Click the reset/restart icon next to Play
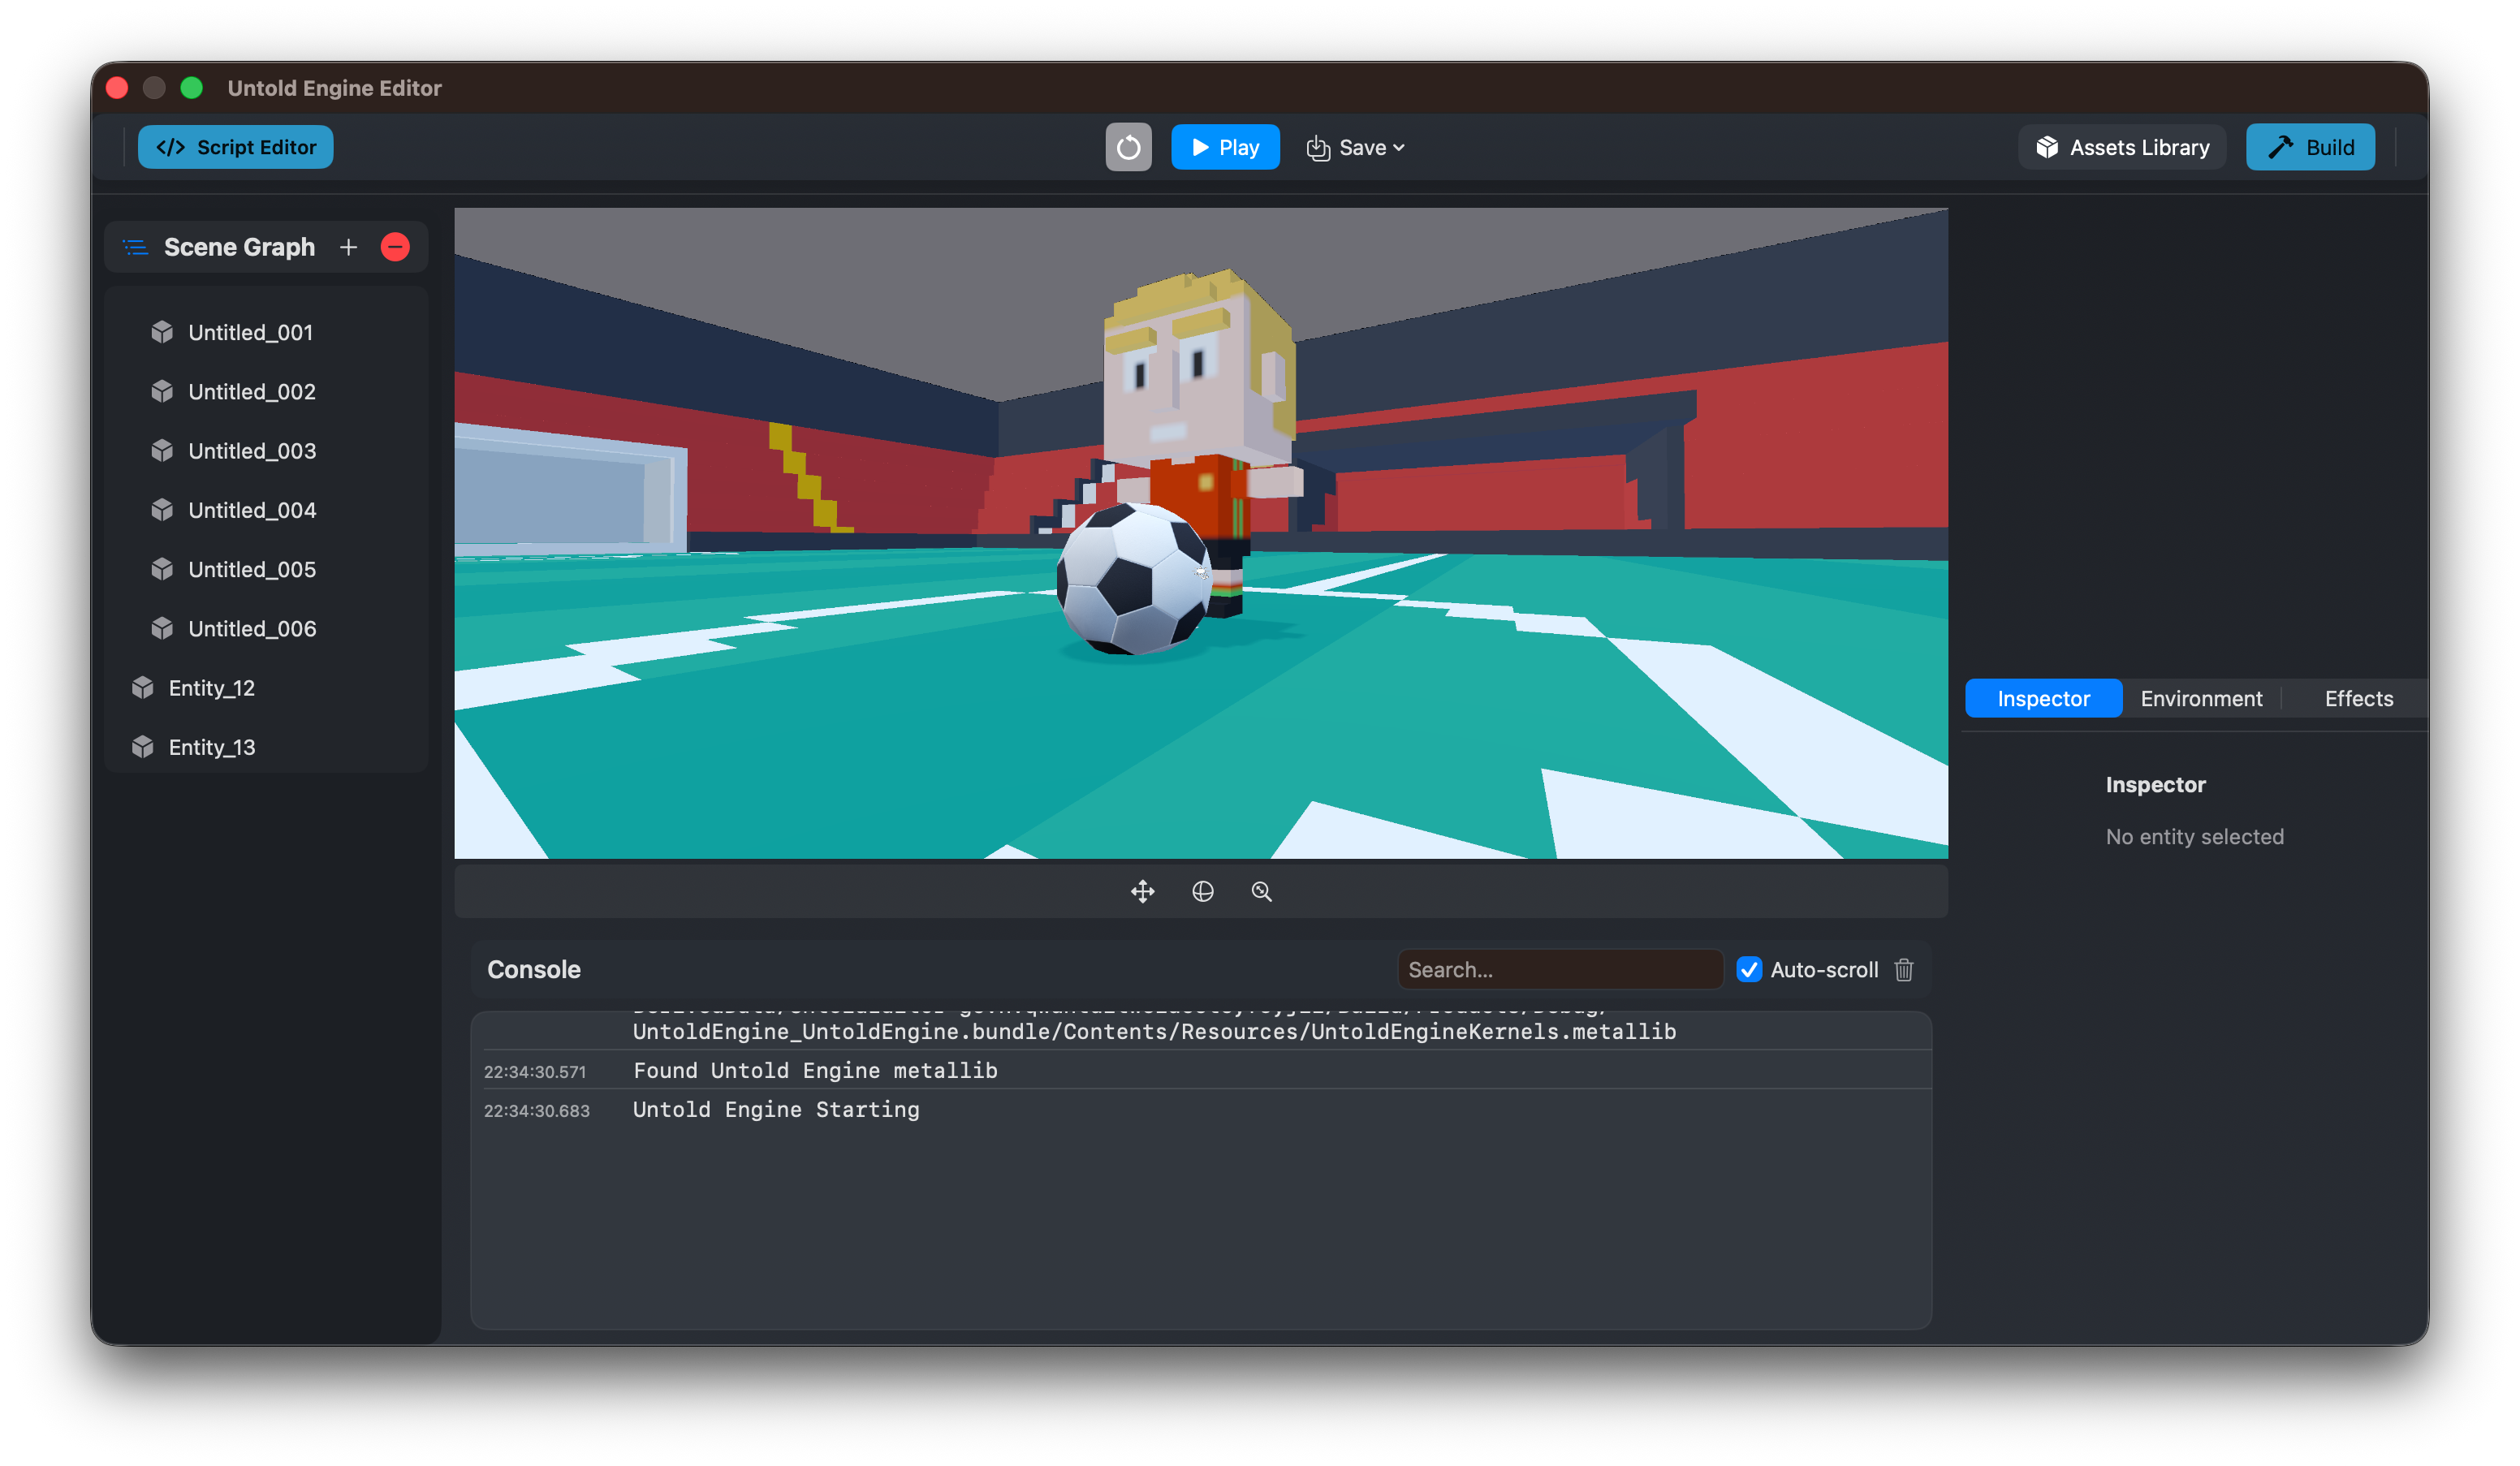 [x=1128, y=147]
